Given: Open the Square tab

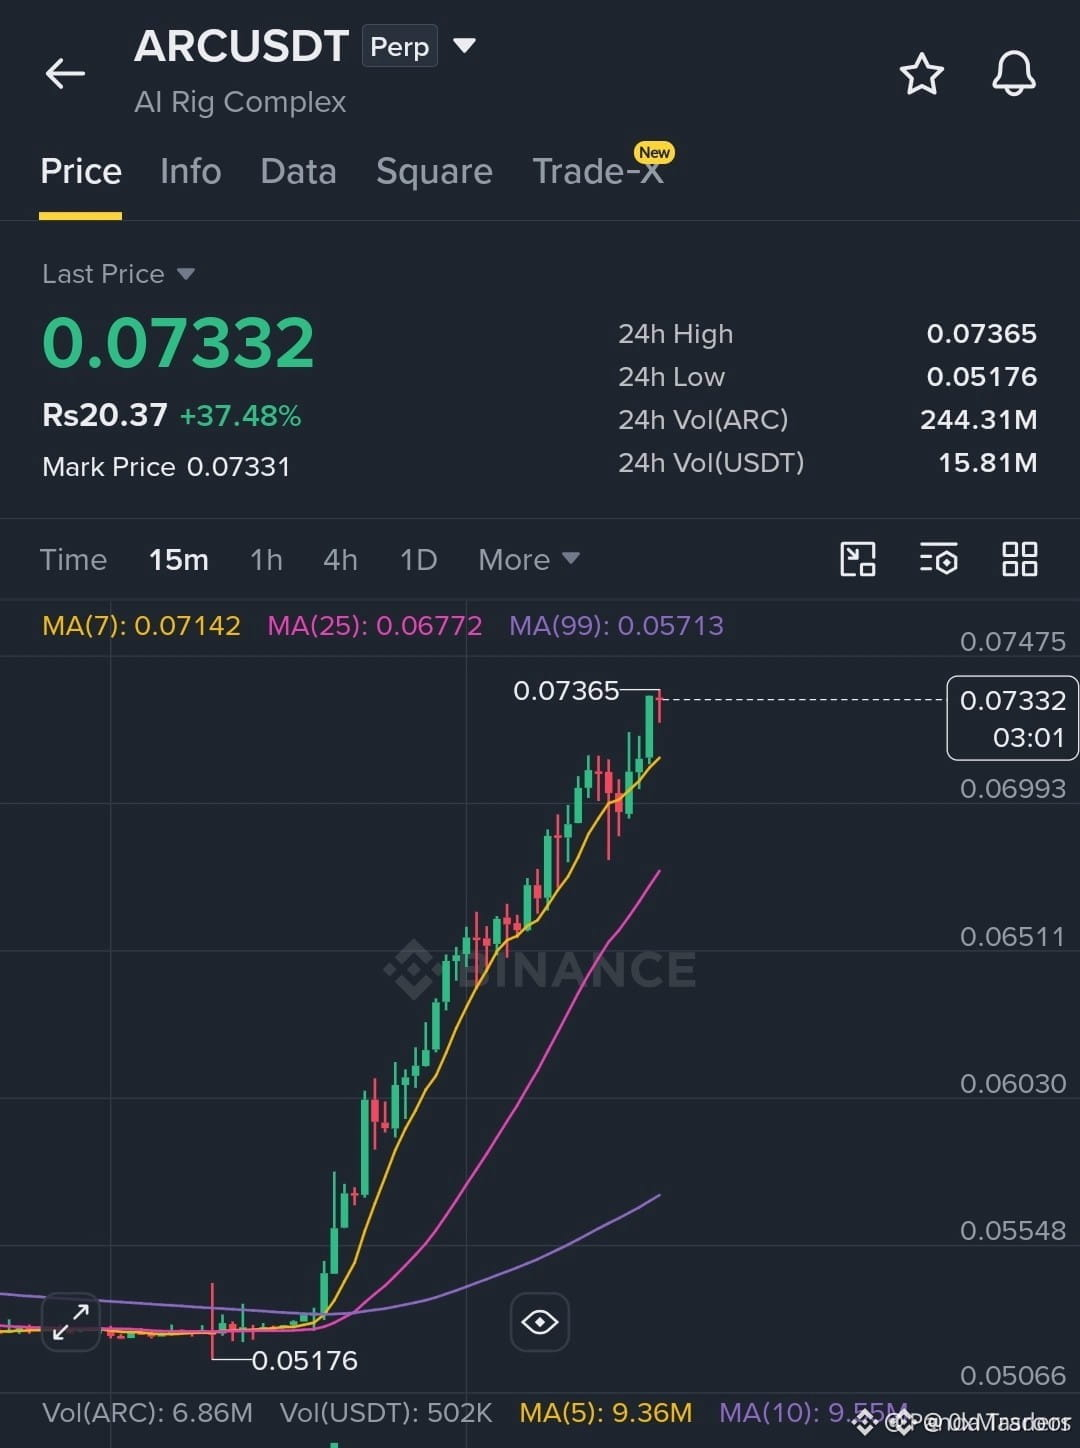Looking at the screenshot, I should (434, 171).
